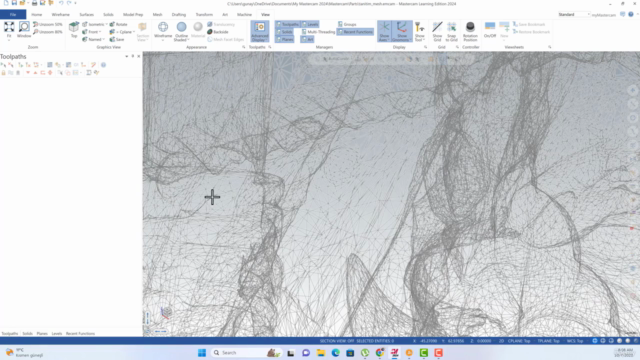The height and width of the screenshot is (360, 640).
Task: Click viewsheets On/Off icon
Action: click(490, 30)
